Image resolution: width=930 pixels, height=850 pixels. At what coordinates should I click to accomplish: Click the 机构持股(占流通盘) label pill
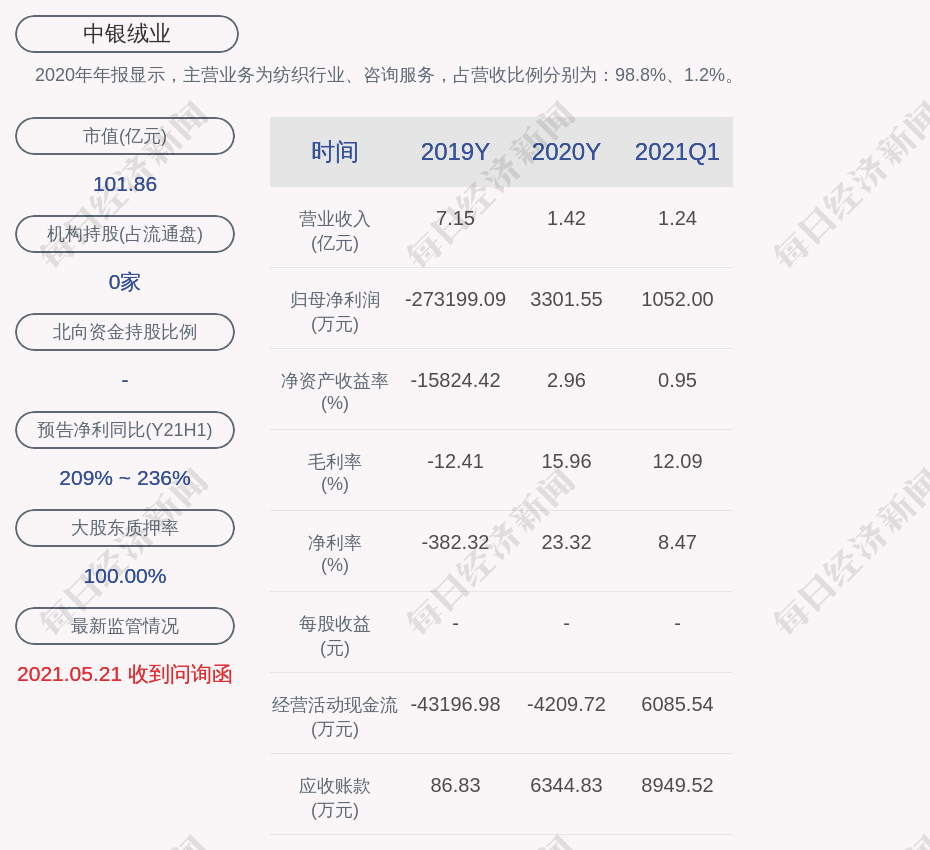pyautogui.click(x=125, y=234)
